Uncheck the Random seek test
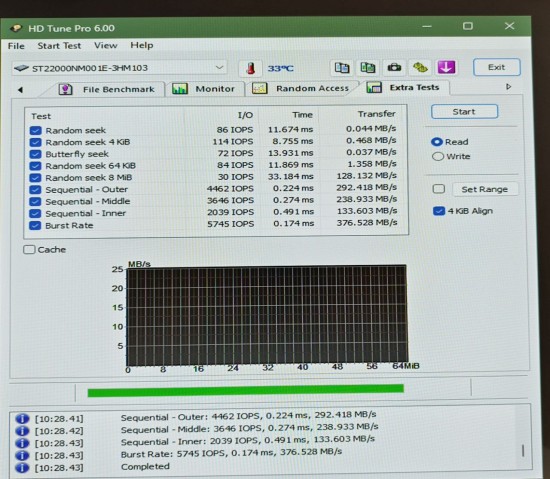The width and height of the screenshot is (550, 479). click(x=35, y=130)
